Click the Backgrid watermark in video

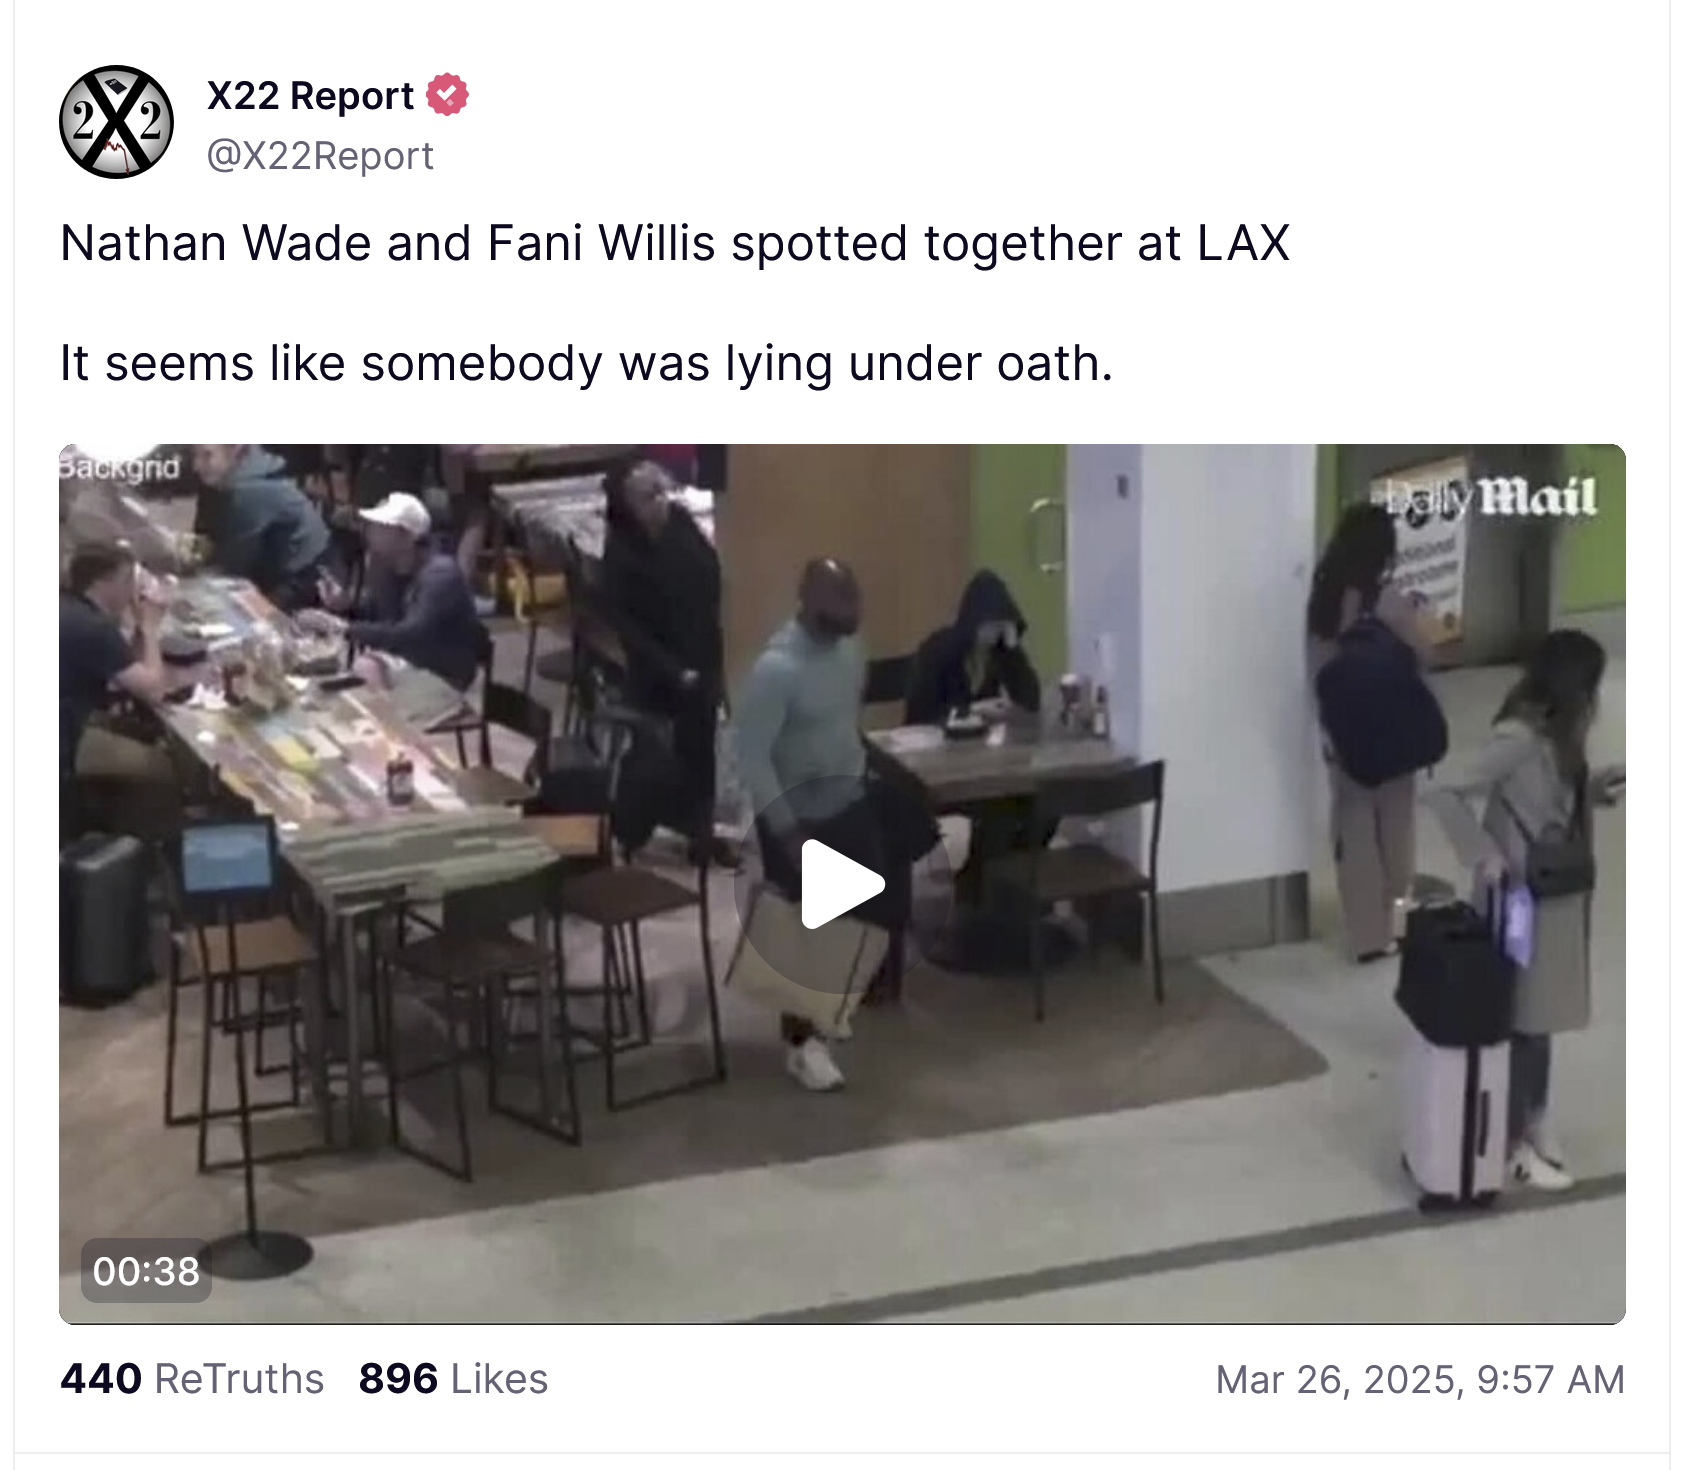[119, 467]
